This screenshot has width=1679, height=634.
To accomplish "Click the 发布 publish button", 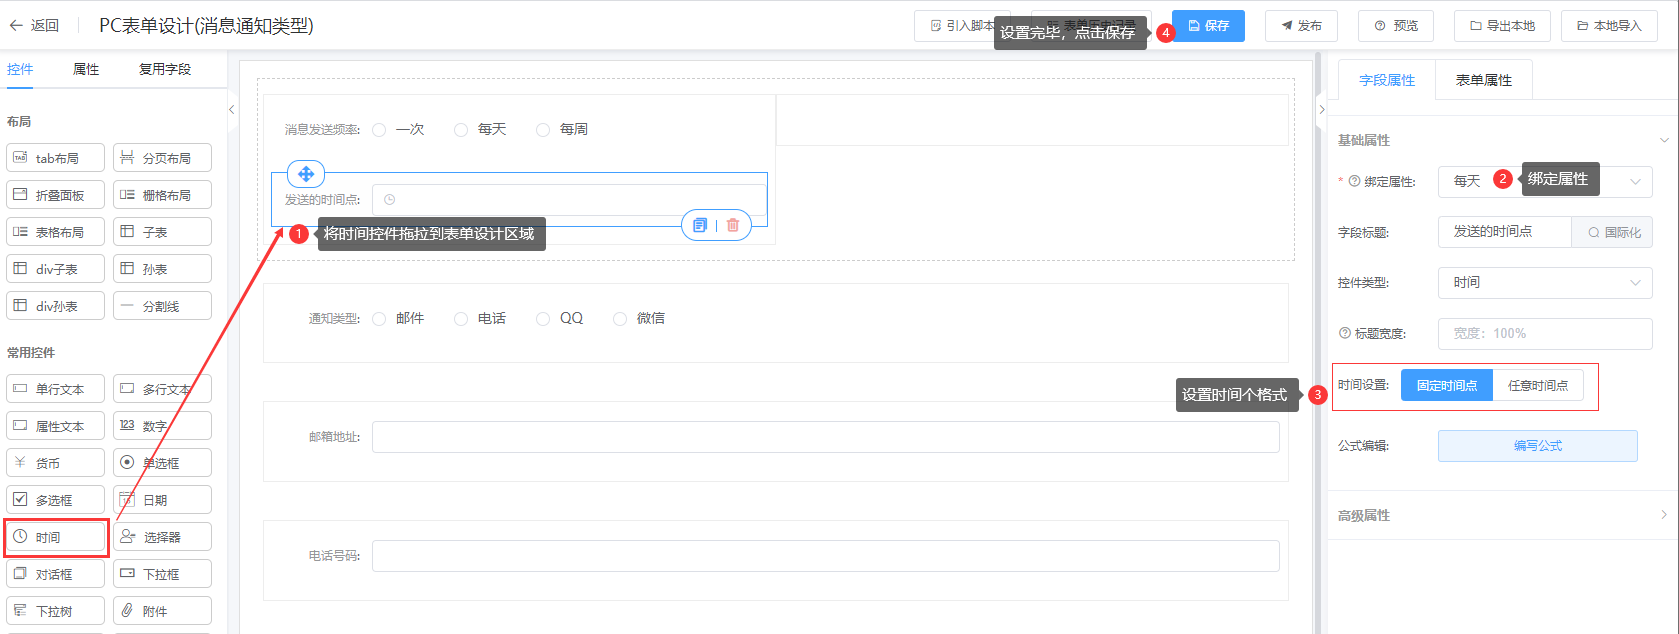I will click(1301, 26).
